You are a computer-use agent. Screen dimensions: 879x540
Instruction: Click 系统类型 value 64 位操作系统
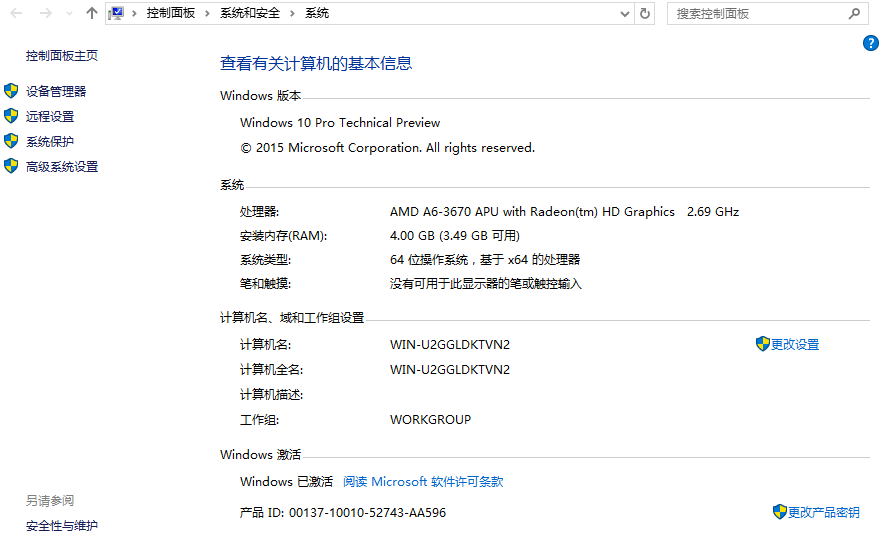(485, 260)
